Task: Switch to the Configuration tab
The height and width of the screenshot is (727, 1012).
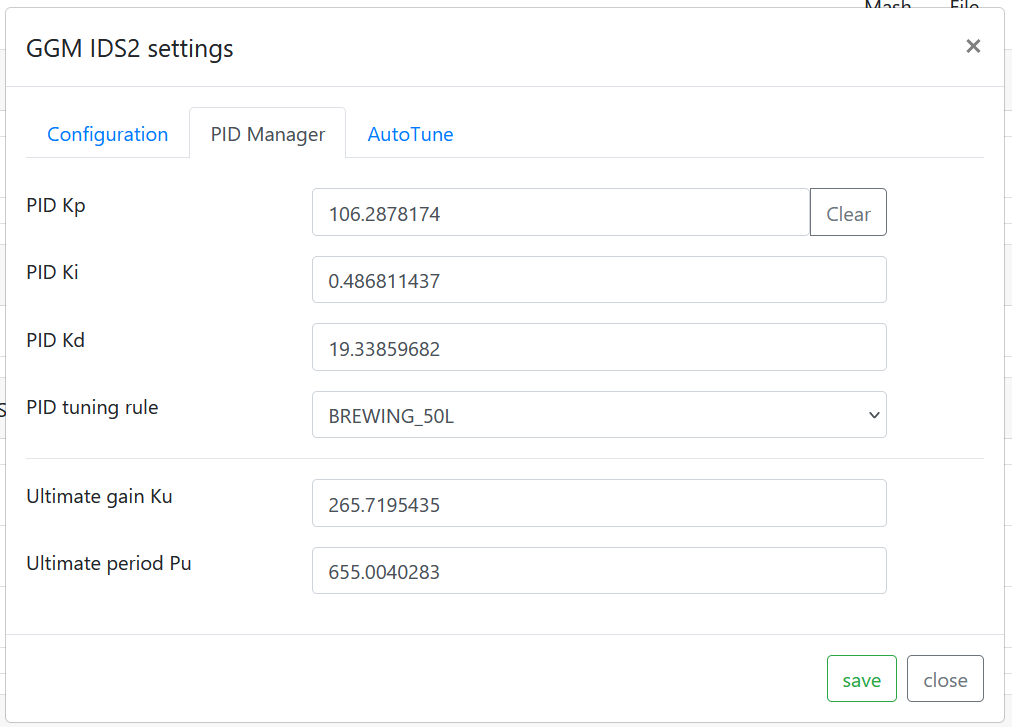Action: click(x=108, y=134)
